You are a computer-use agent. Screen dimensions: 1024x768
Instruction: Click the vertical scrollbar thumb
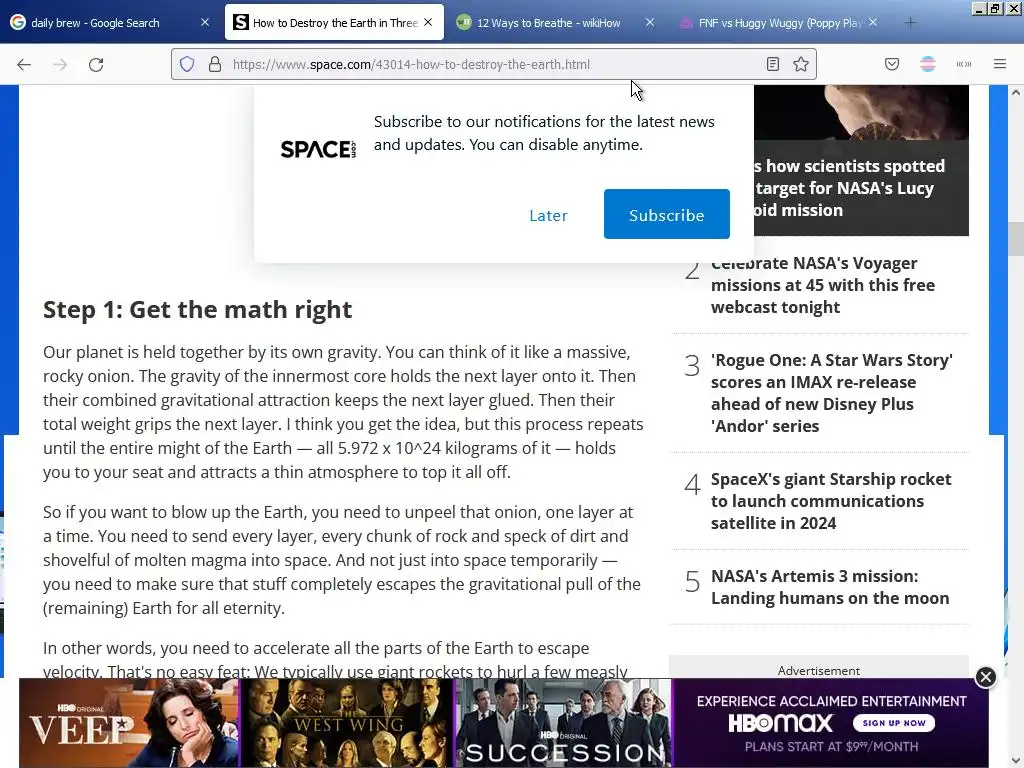(x=1016, y=238)
